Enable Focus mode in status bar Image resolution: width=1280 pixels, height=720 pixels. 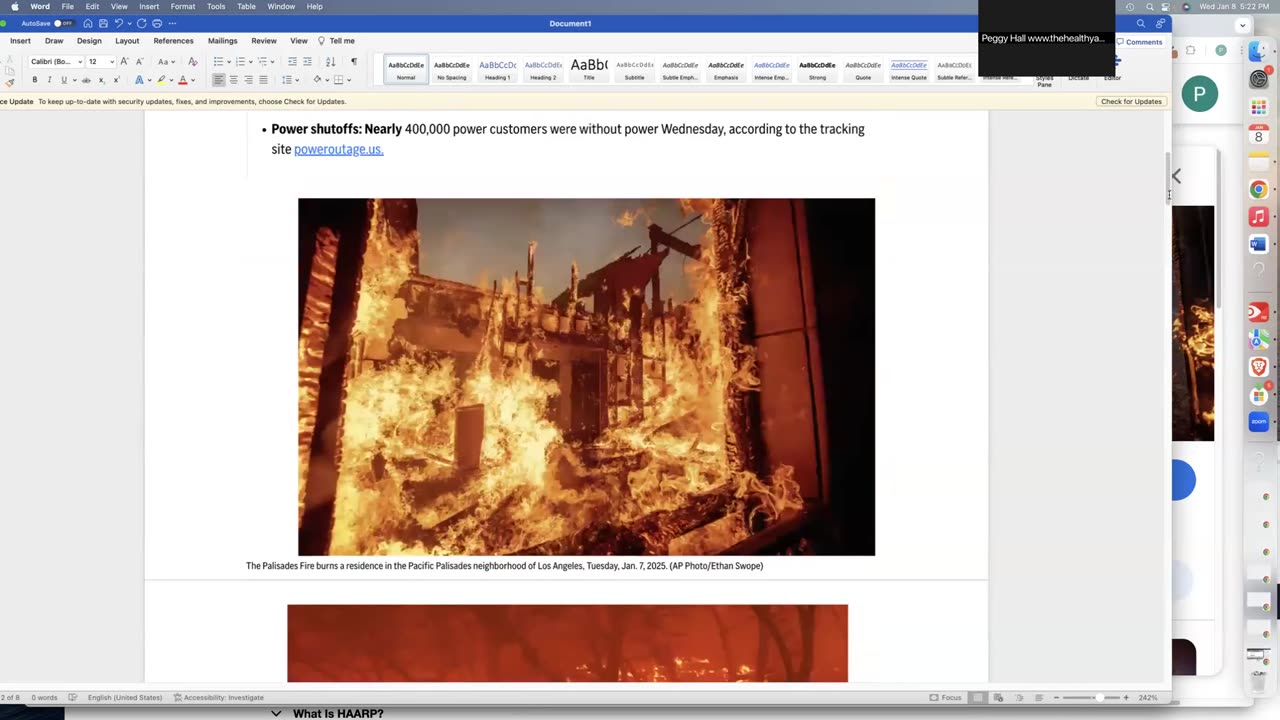946,697
